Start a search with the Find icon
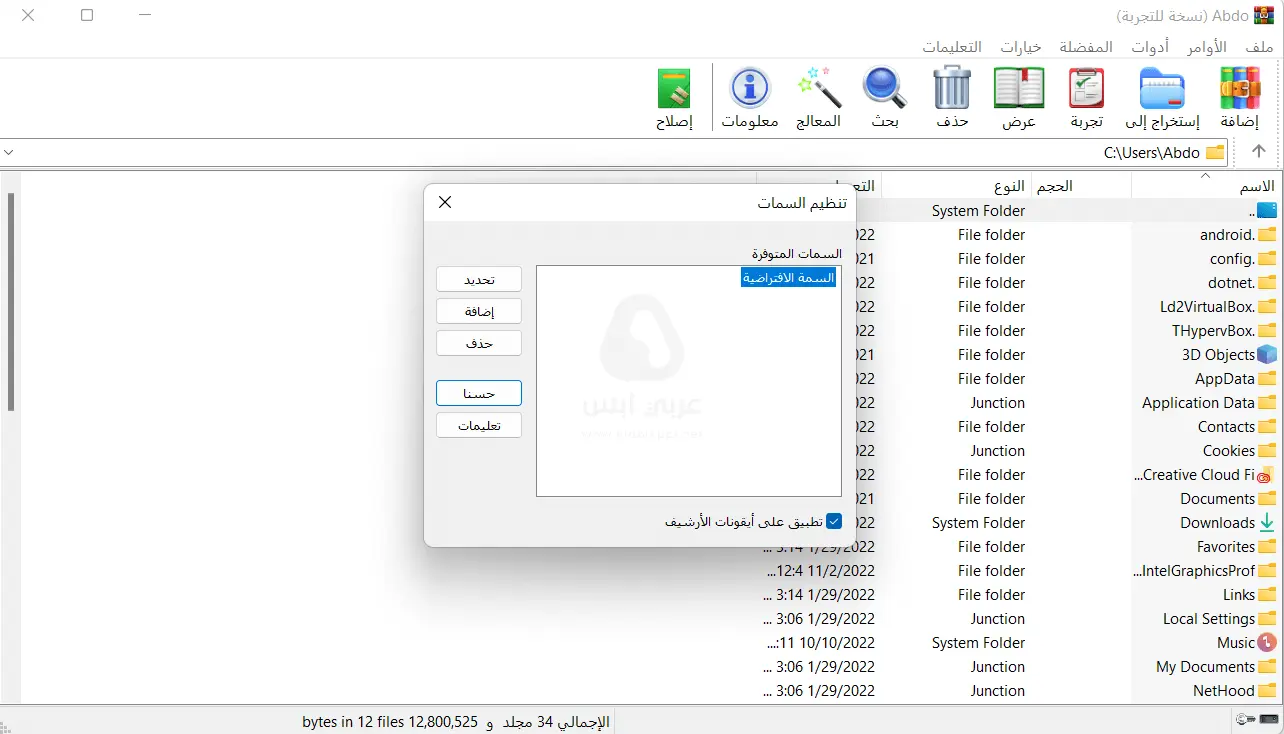 [x=884, y=95]
